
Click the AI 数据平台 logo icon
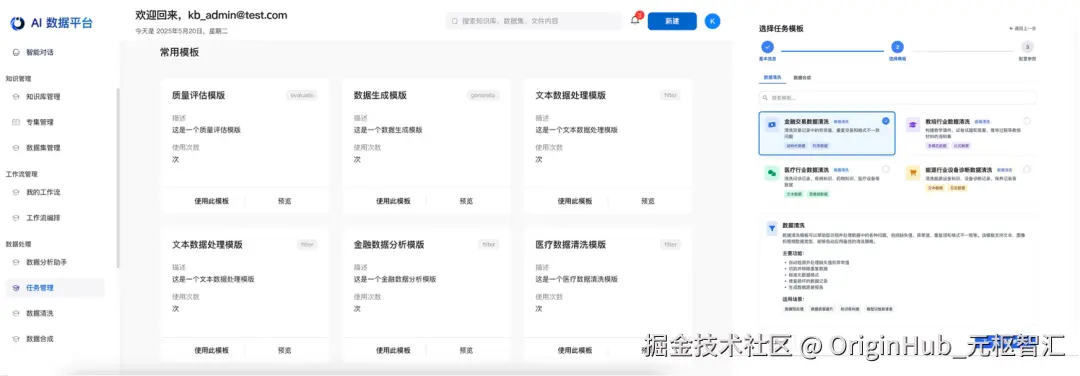pyautogui.click(x=17, y=23)
